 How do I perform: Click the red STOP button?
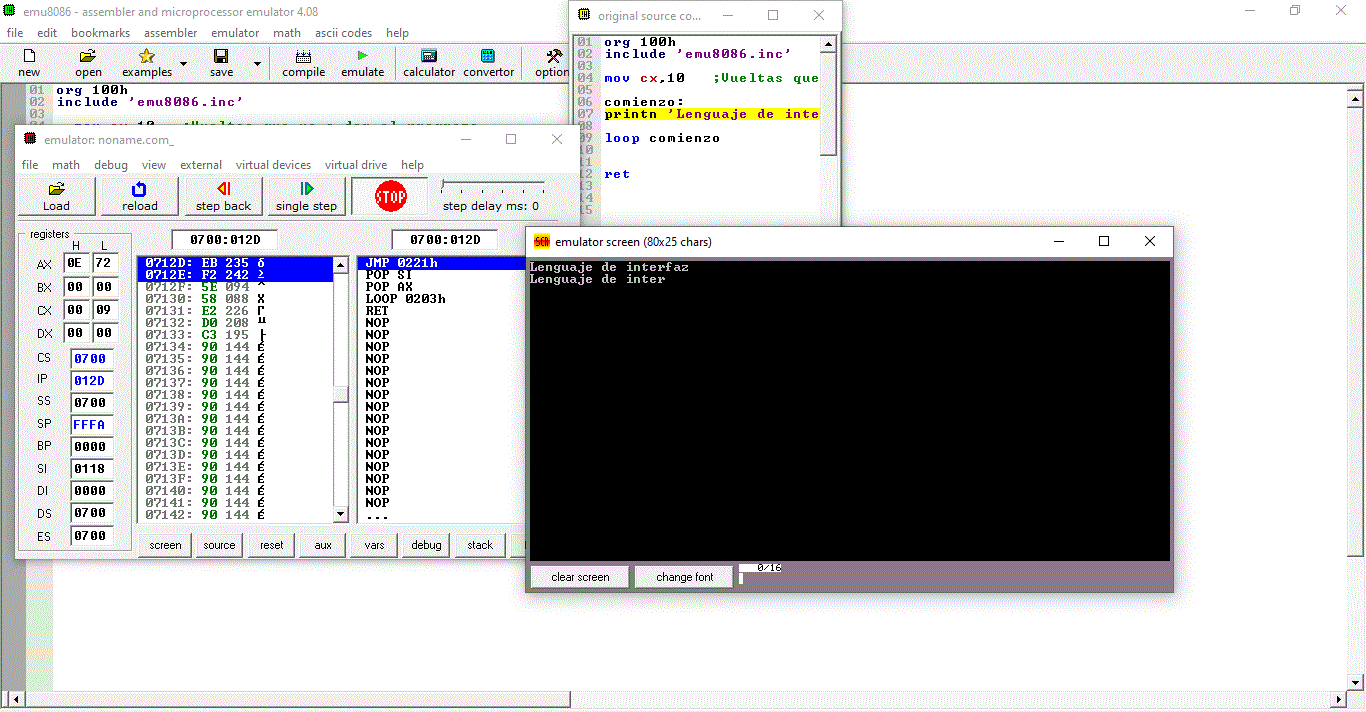390,196
